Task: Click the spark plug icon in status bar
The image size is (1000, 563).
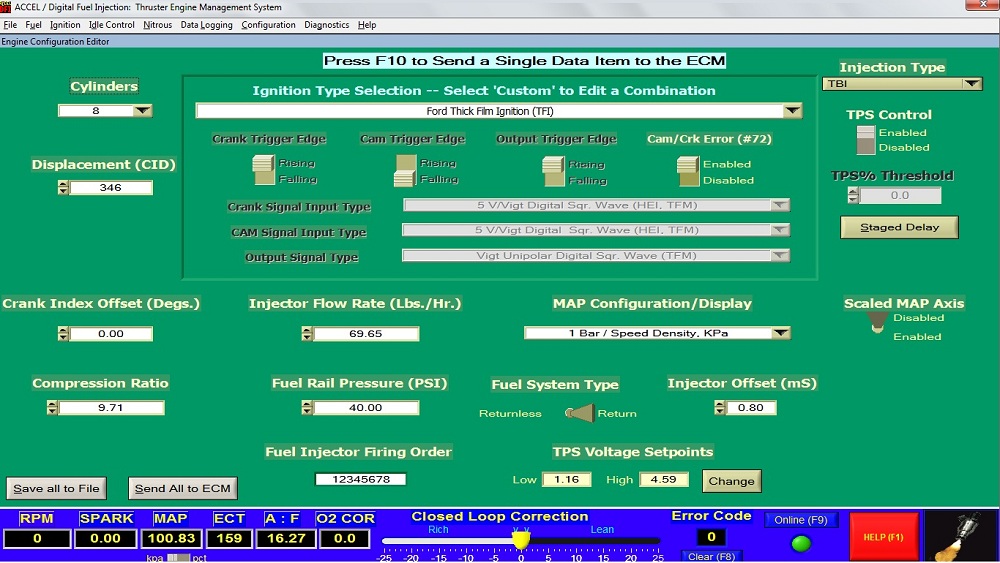Action: pyautogui.click(x=960, y=536)
